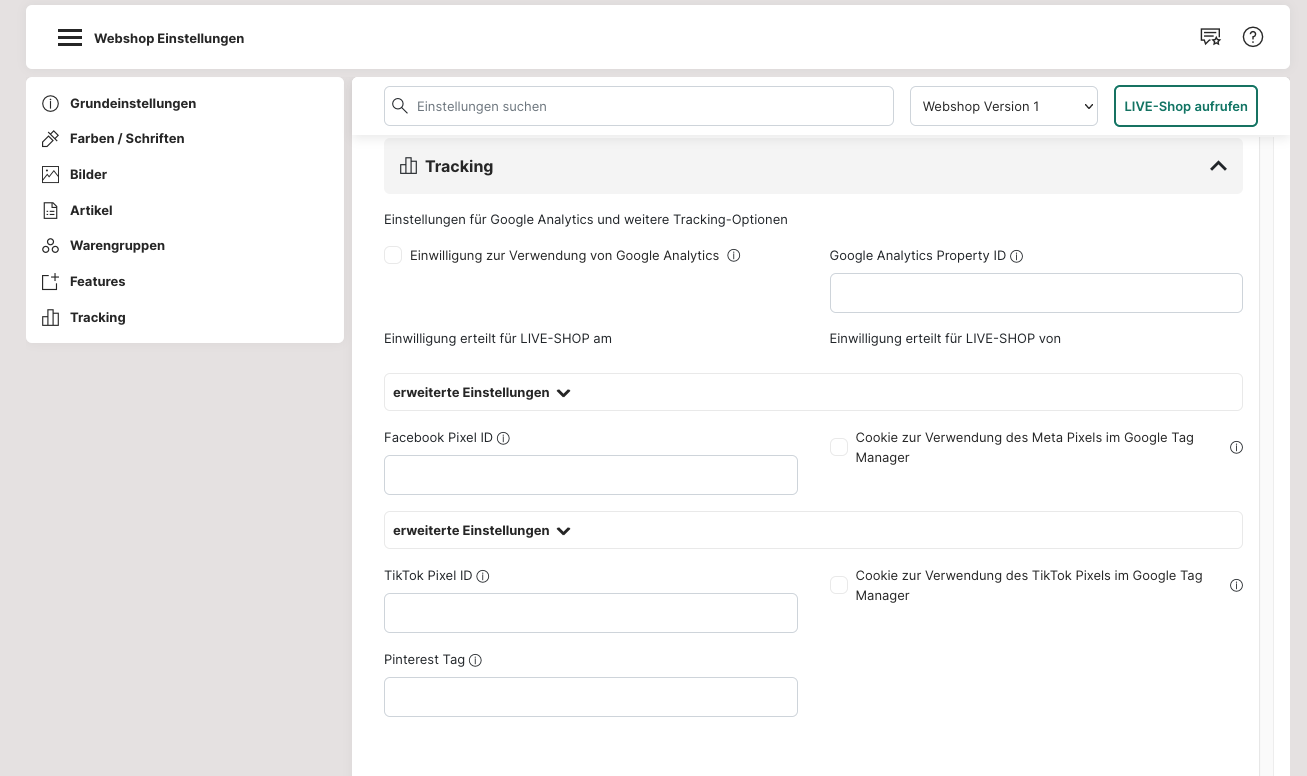Show info for TikTok Pixel cookie option
This screenshot has width=1307, height=776.
[1236, 586]
